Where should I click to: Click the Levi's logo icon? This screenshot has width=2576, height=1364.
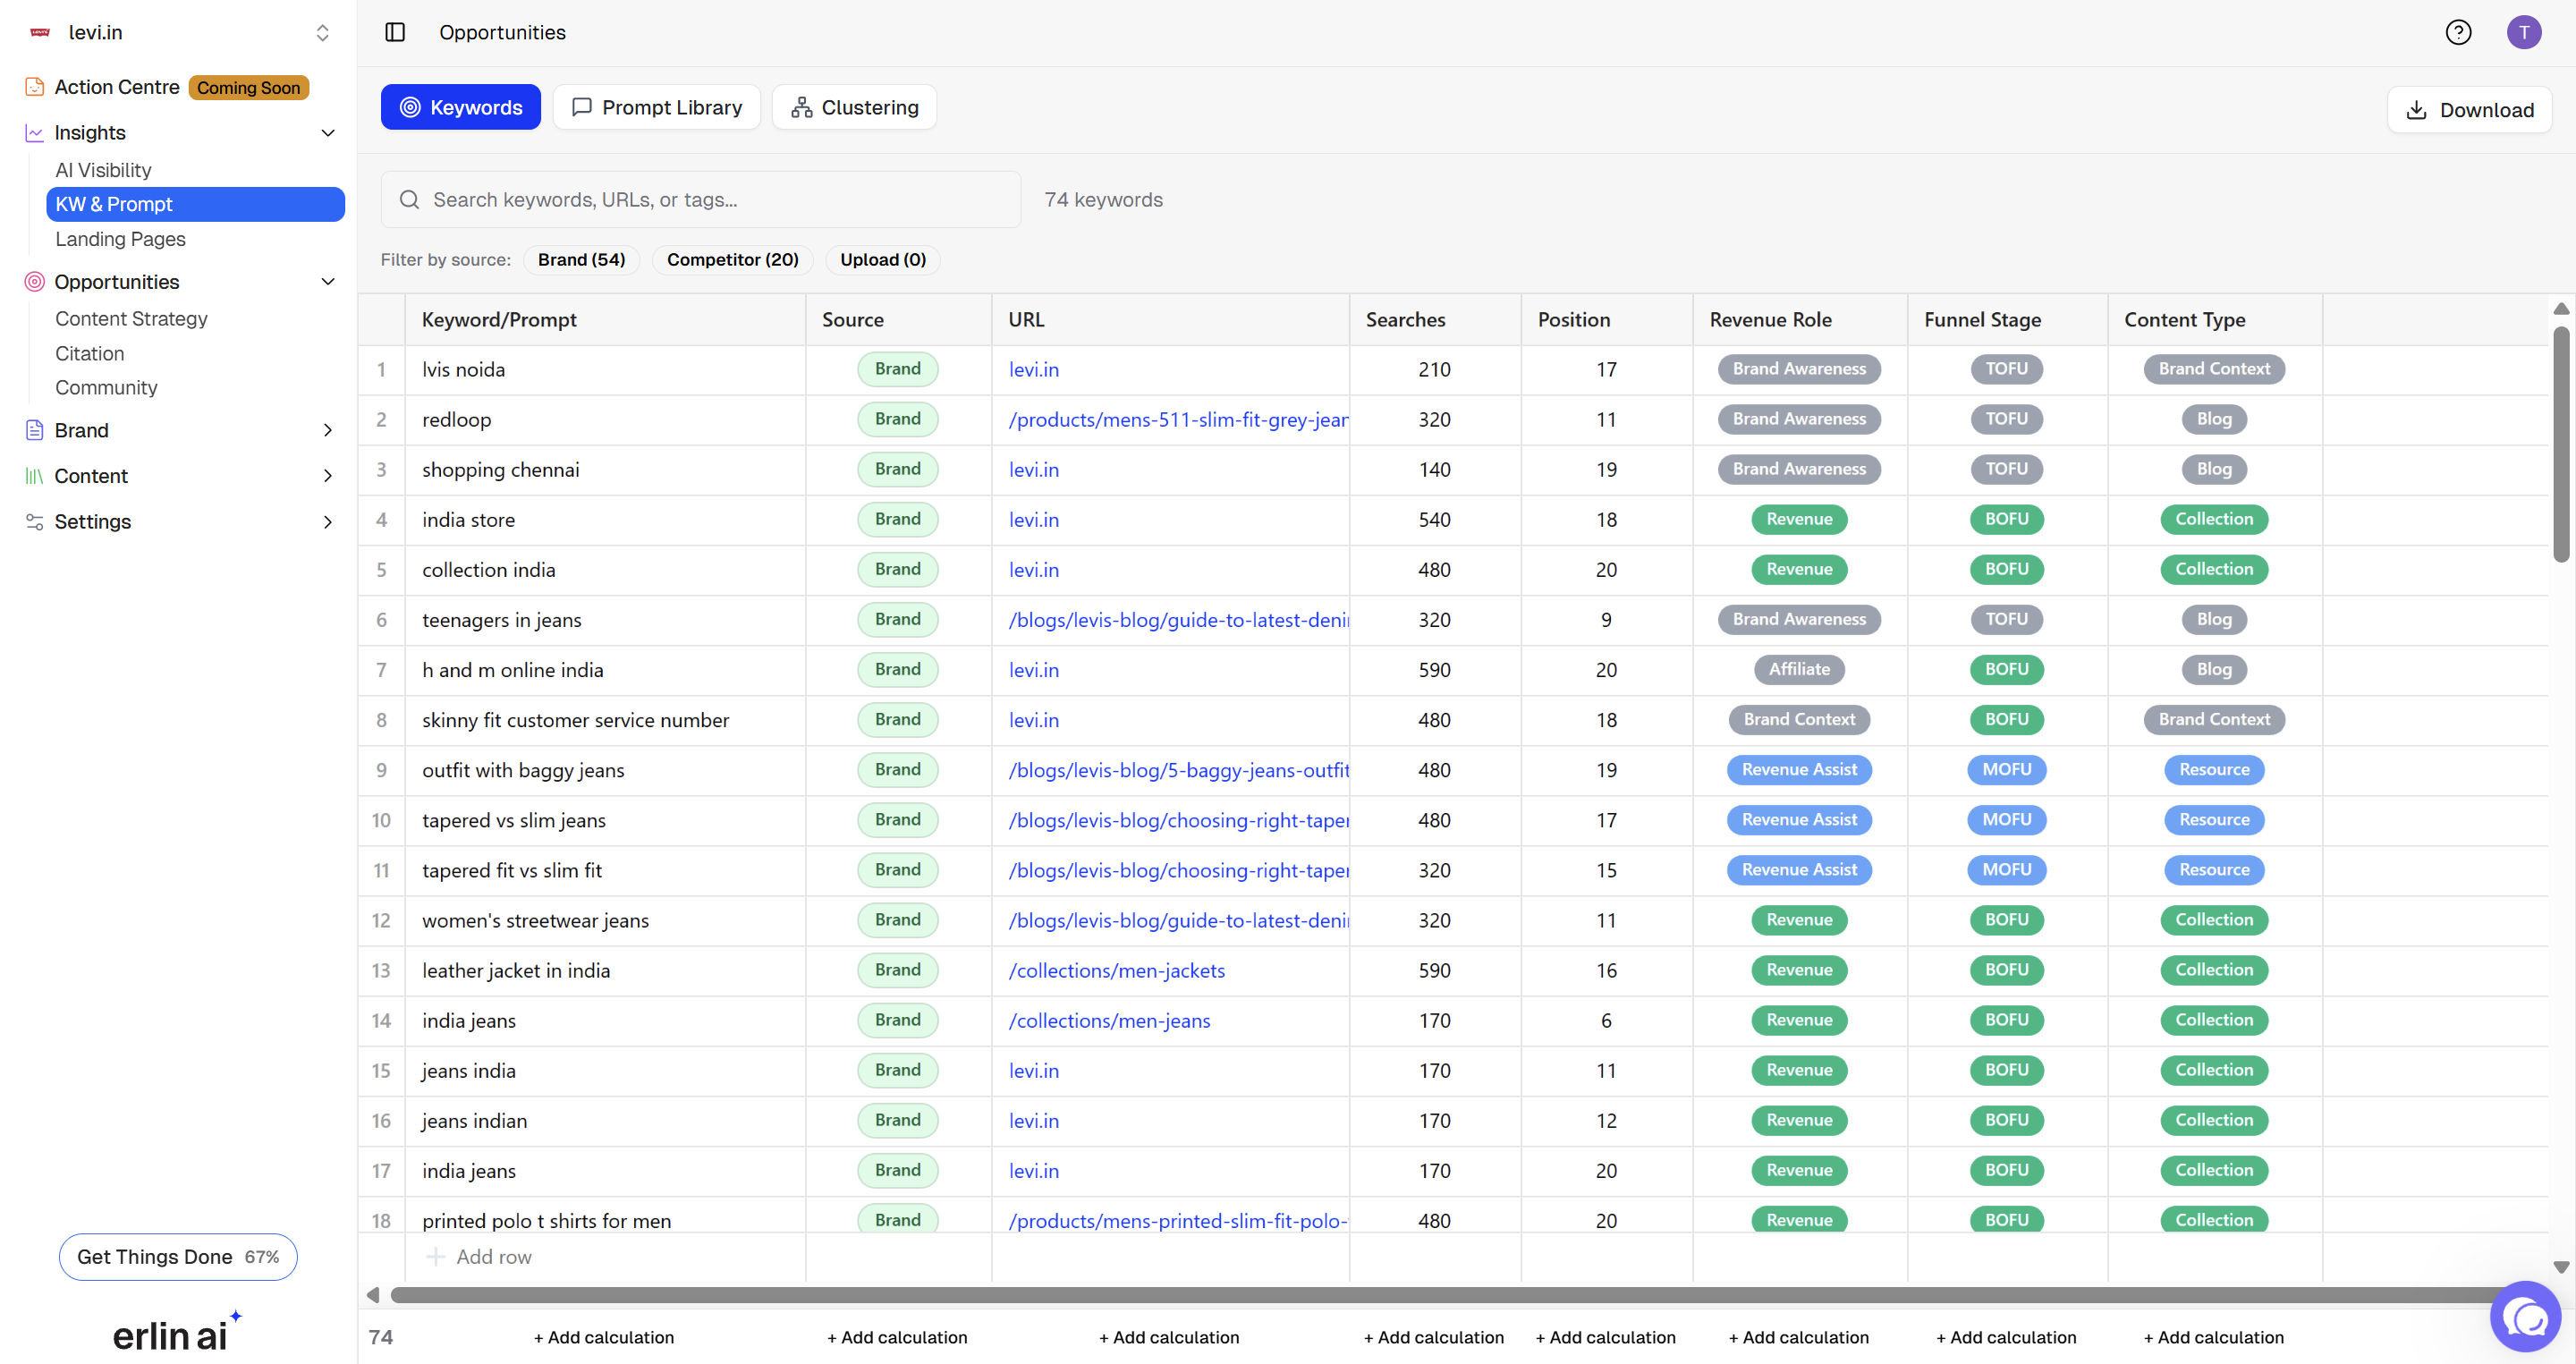40,32
